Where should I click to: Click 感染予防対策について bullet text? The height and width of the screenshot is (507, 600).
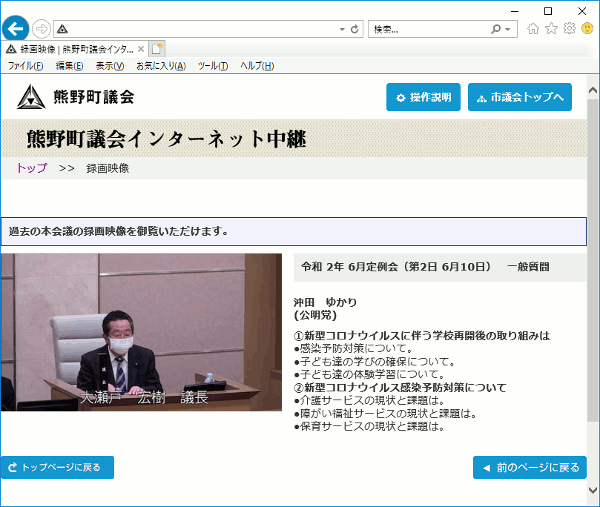coord(354,349)
